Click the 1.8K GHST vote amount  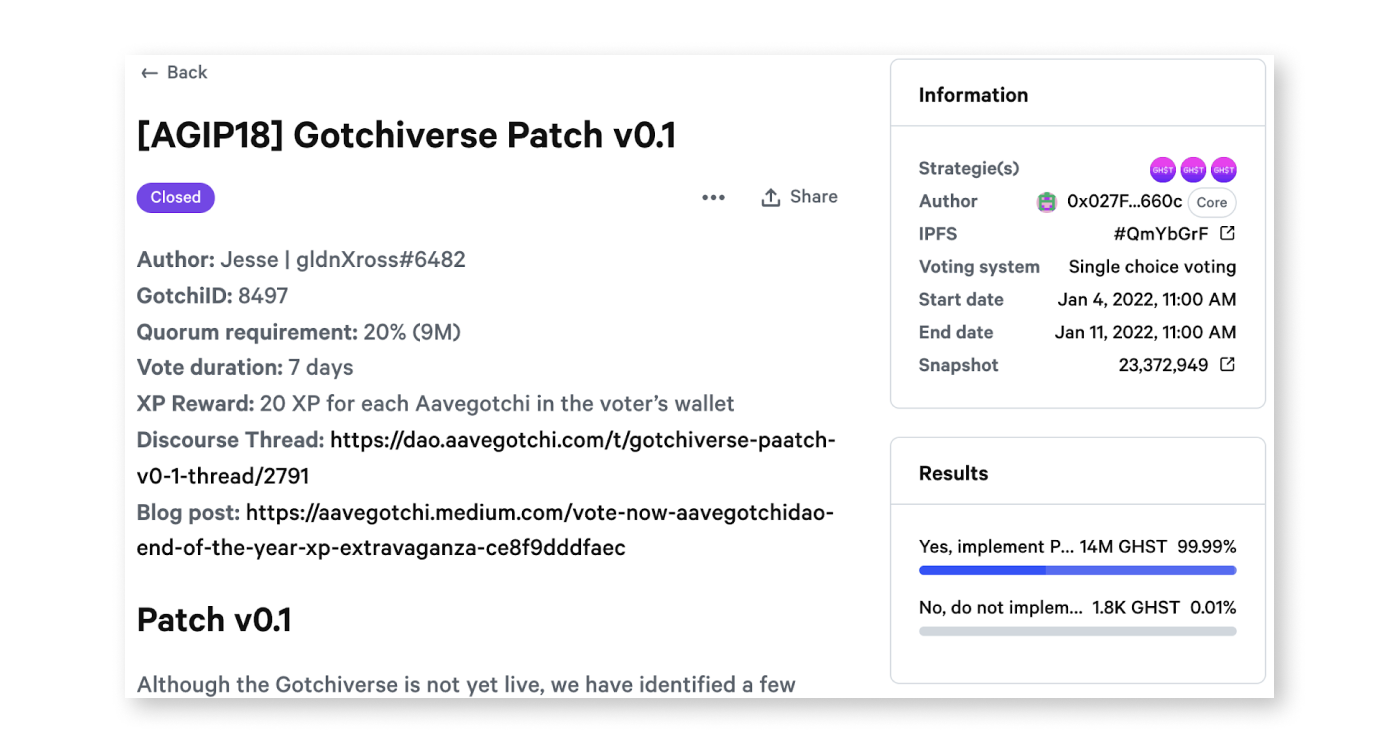(1135, 607)
